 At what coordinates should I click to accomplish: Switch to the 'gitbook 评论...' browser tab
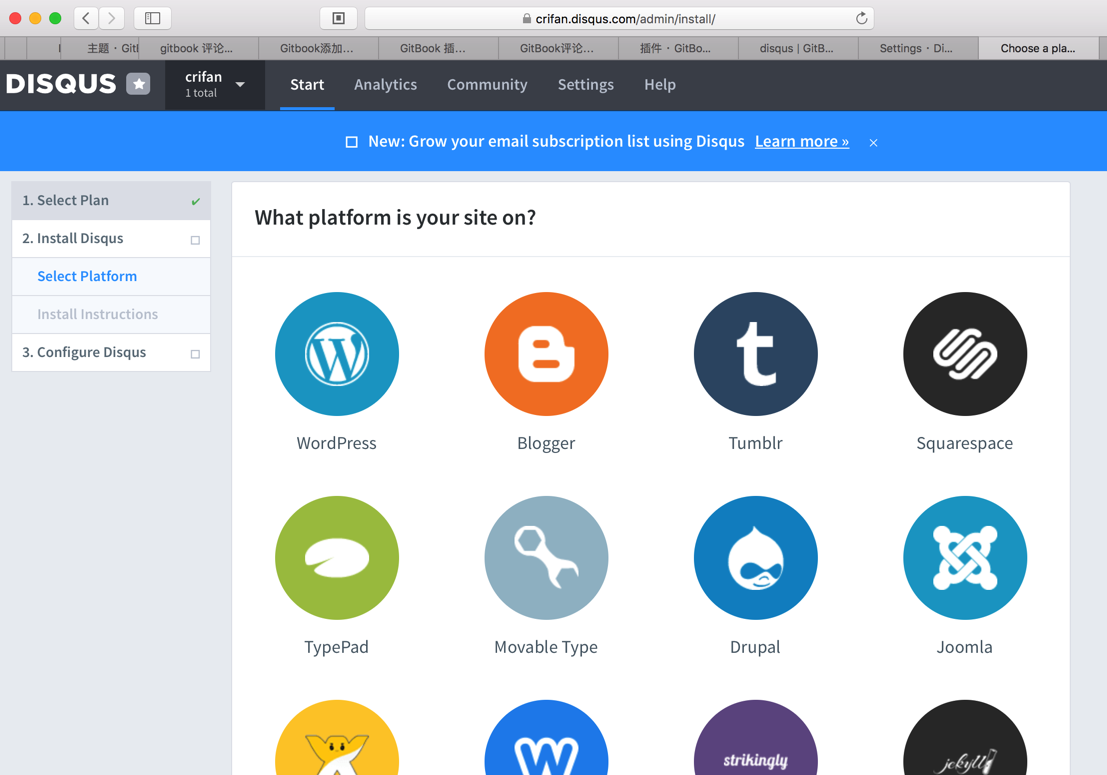198,48
